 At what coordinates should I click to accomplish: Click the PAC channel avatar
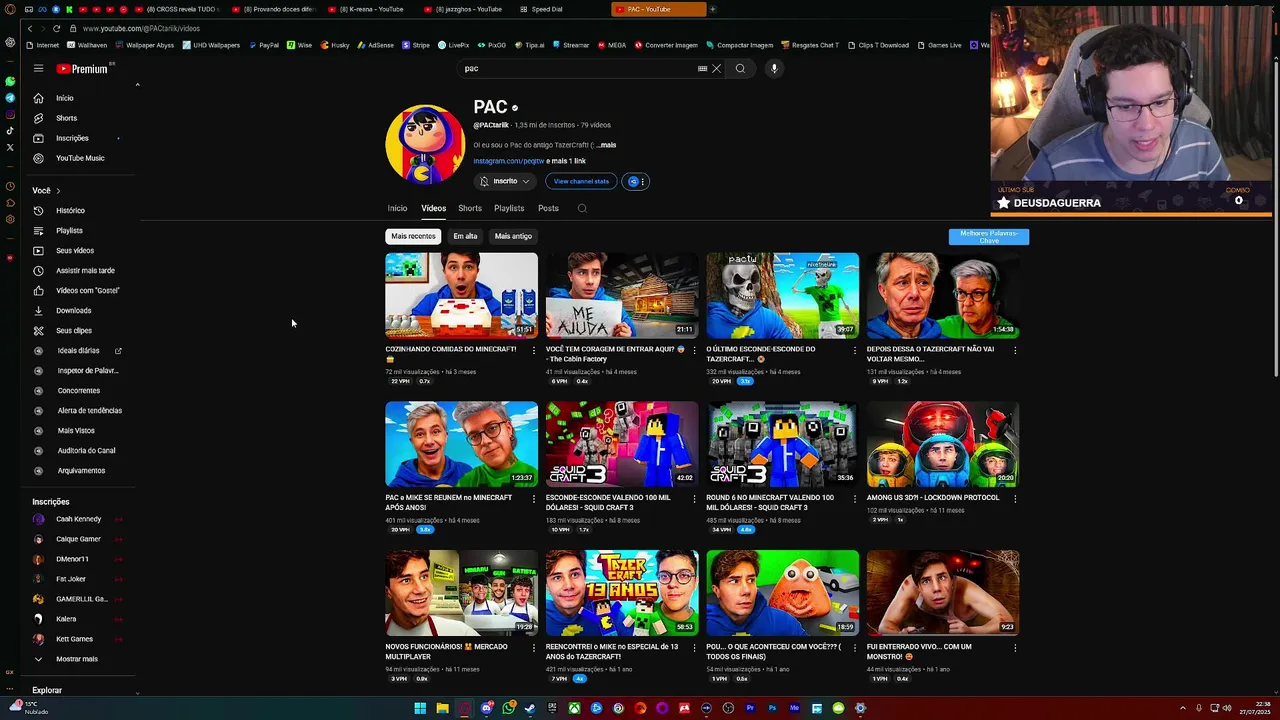pos(425,144)
